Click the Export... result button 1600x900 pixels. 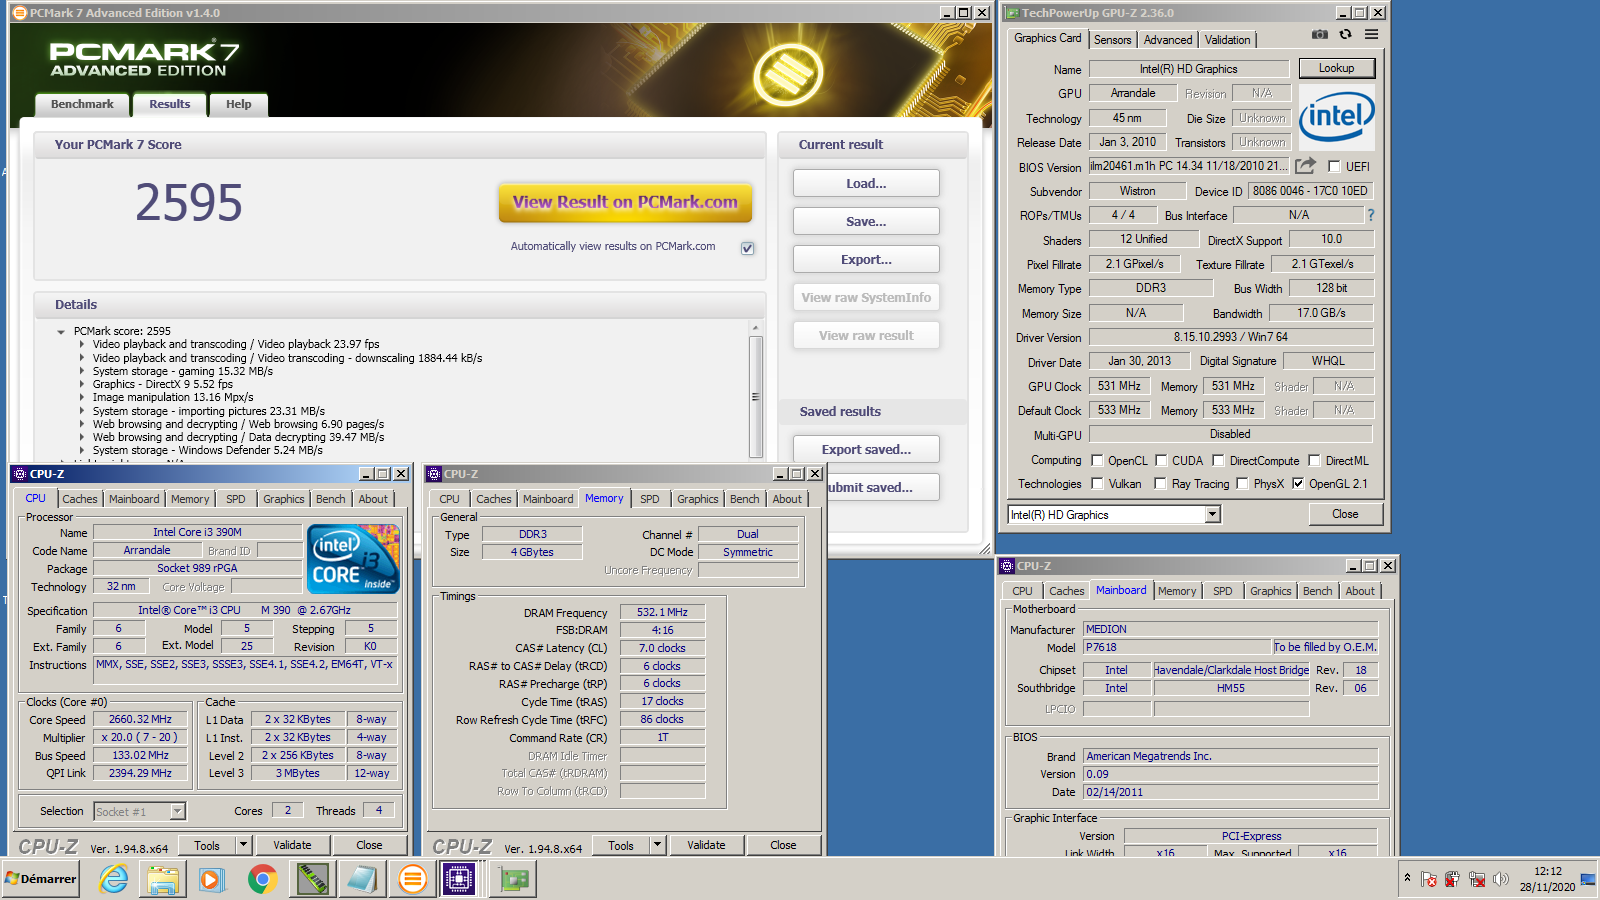pos(866,259)
